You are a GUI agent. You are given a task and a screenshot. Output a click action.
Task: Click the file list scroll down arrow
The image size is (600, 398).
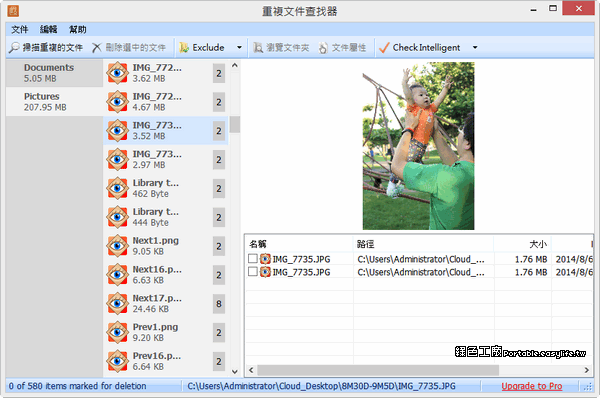[235, 371]
